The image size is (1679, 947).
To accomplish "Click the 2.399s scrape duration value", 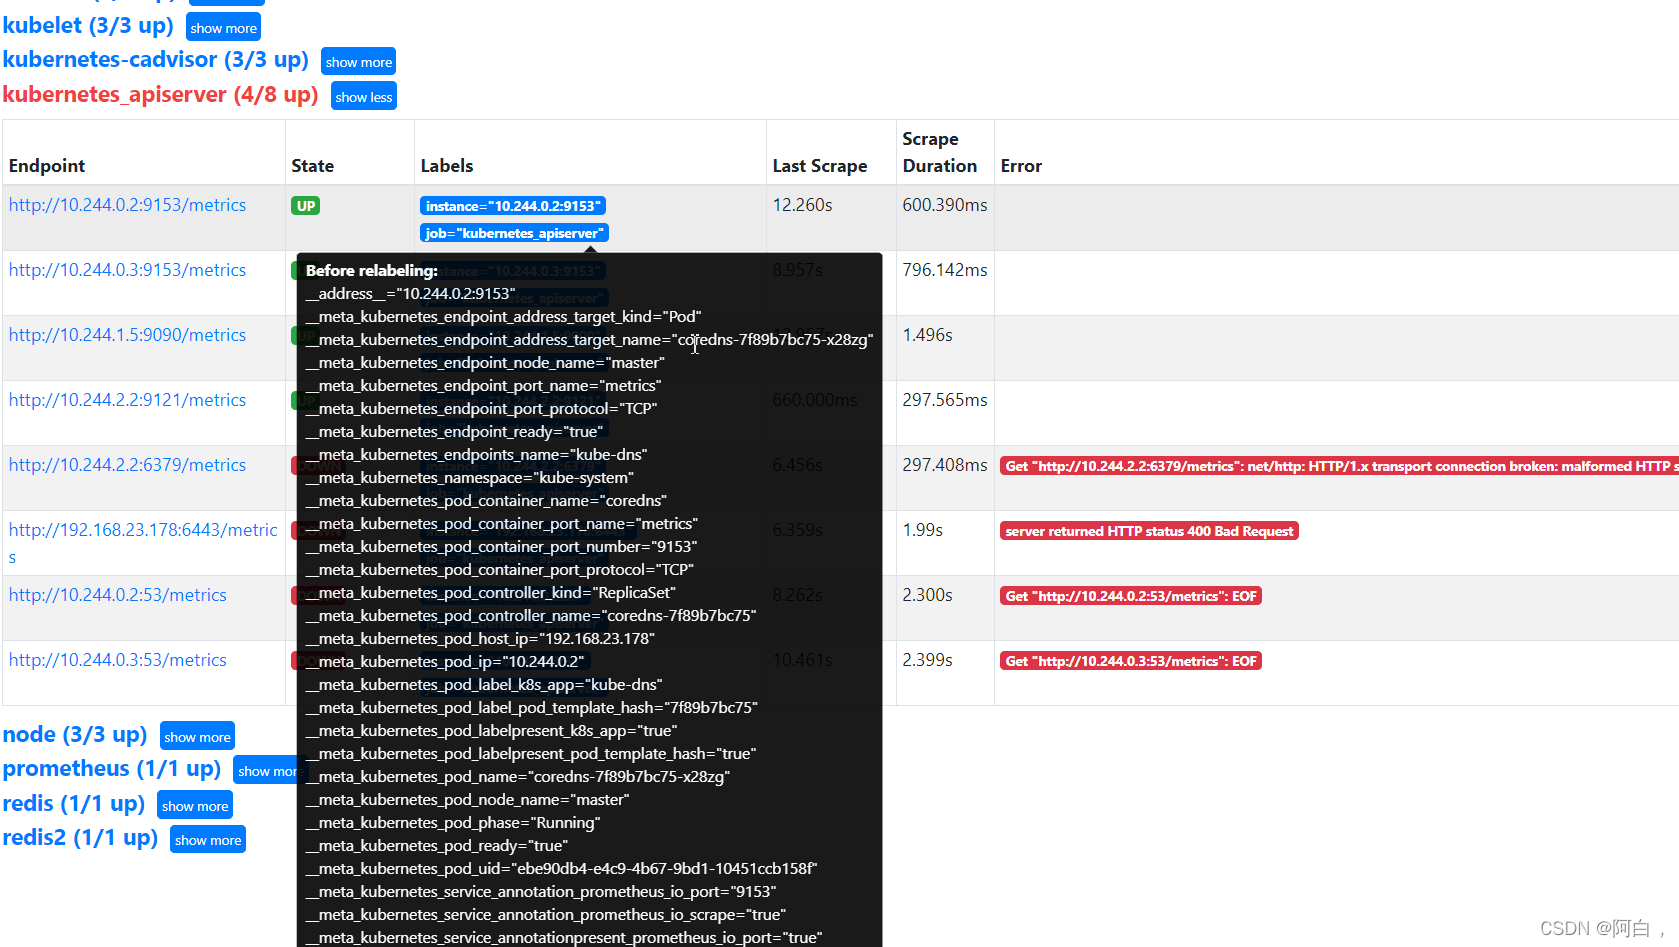I will (927, 660).
